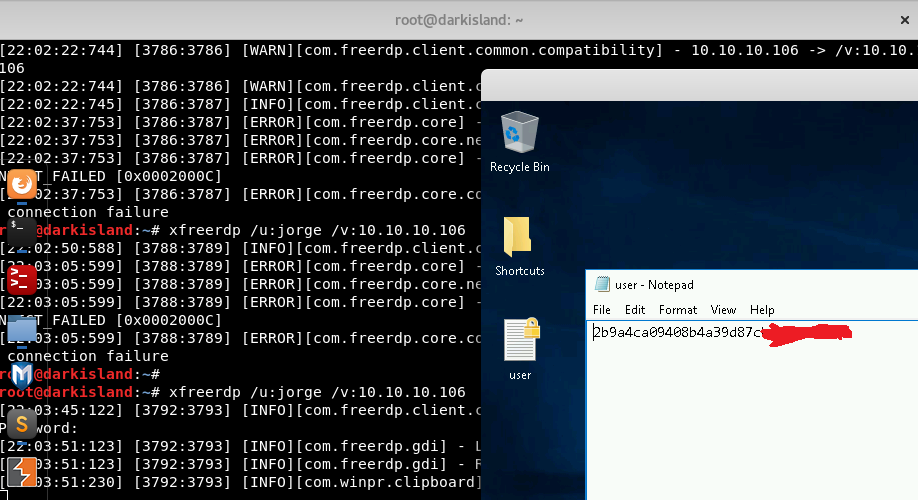Launch the Terminal dock icon
Viewport: 918px width, 500px height.
pyautogui.click(x=22, y=232)
